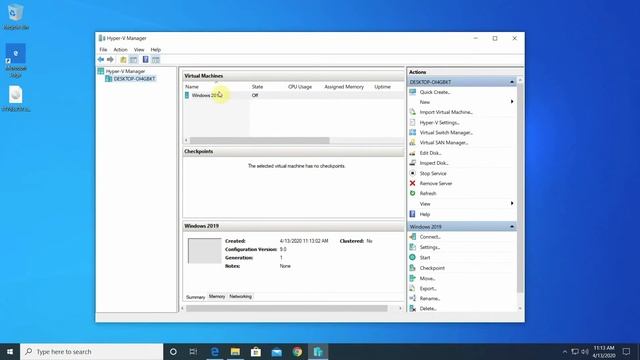Open Hyper-V Settings action

click(440, 122)
